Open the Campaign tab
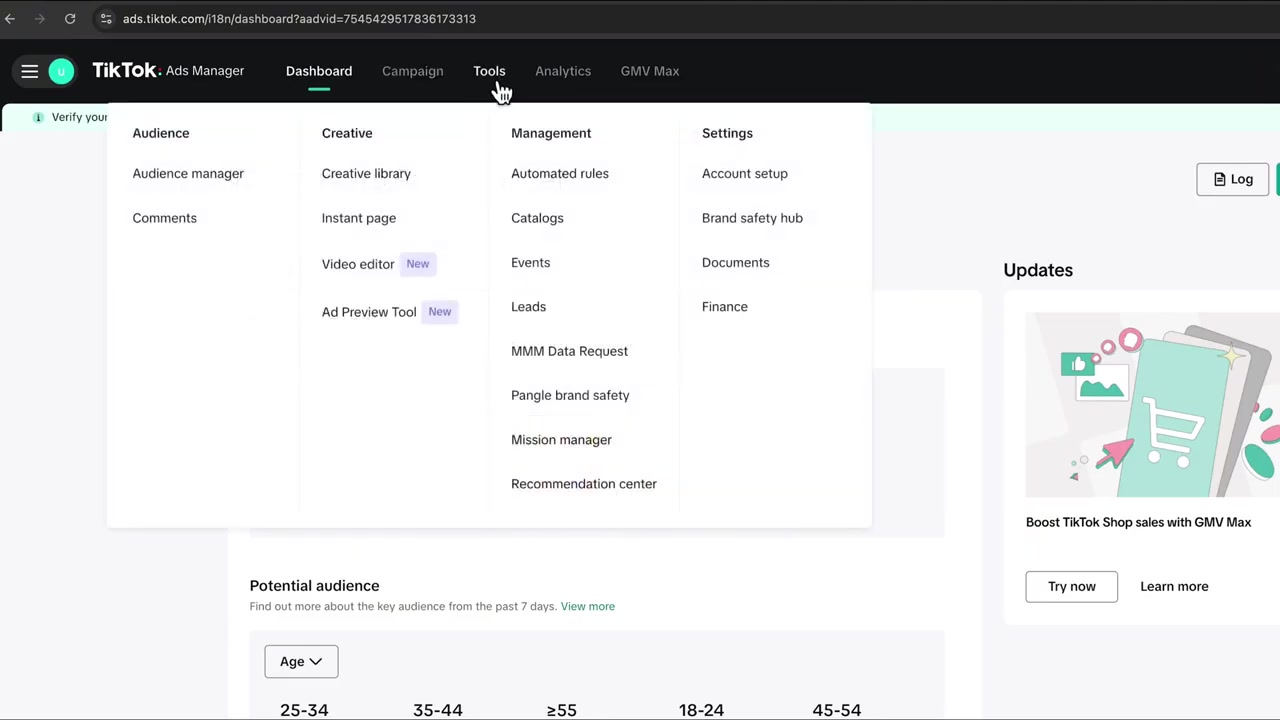This screenshot has height=720, width=1280. 412,71
